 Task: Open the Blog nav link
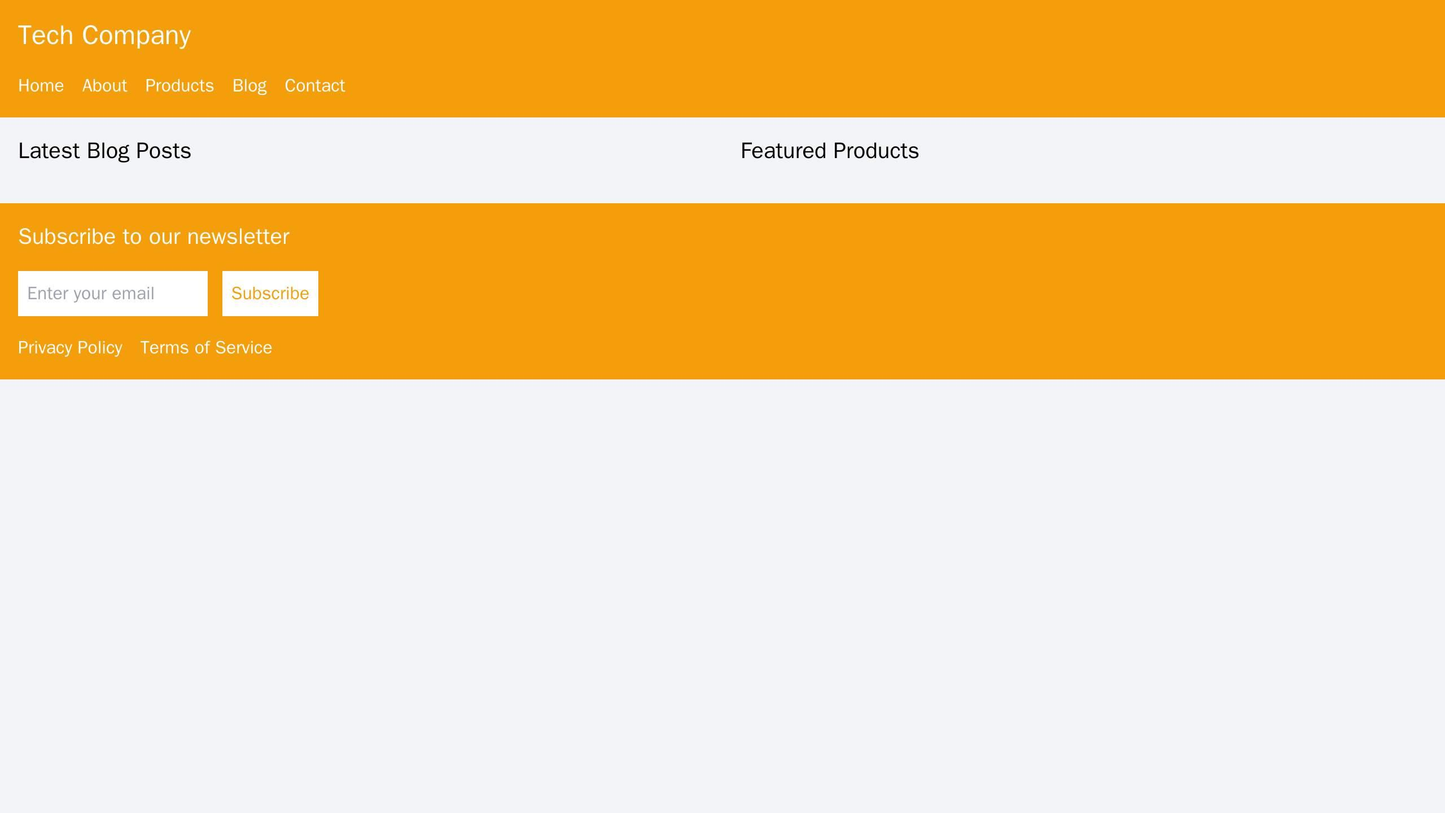(x=249, y=86)
